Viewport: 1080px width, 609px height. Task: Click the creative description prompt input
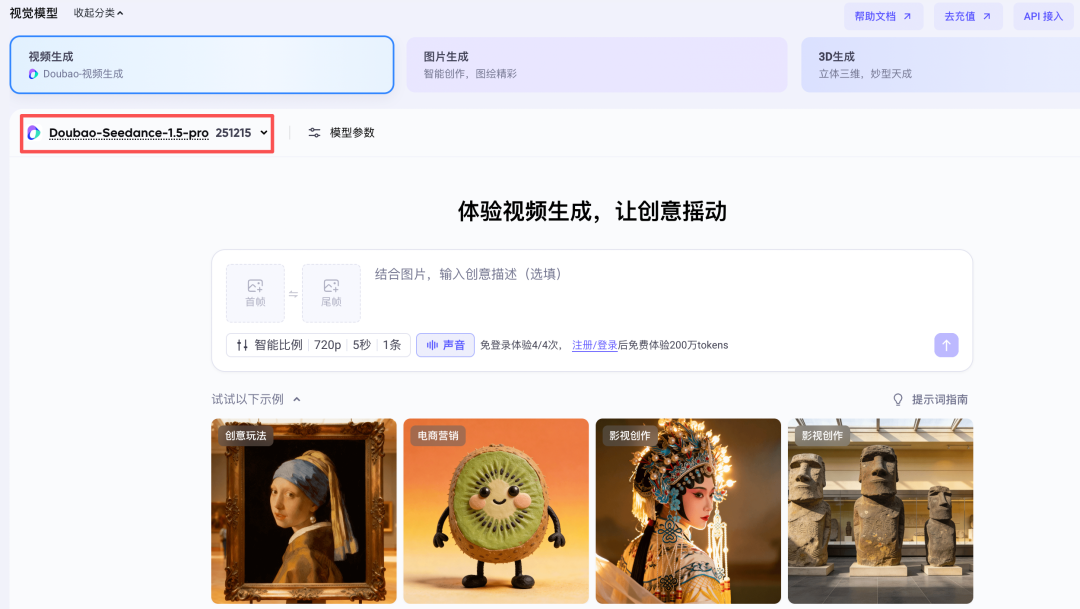[x=667, y=293]
